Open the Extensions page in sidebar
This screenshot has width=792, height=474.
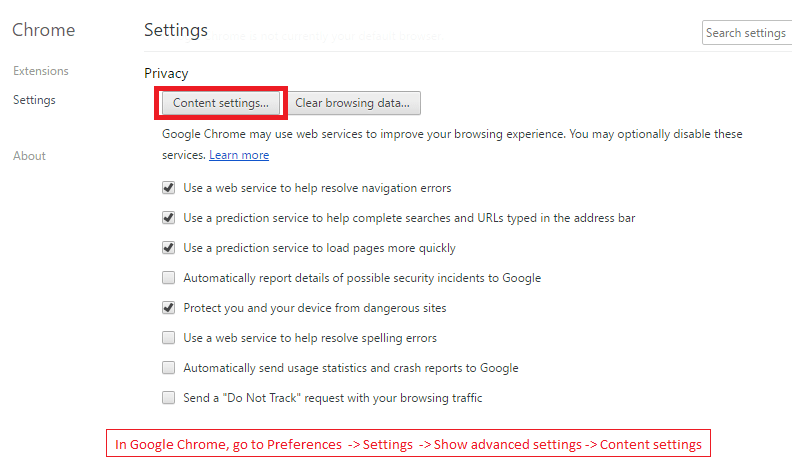point(41,71)
